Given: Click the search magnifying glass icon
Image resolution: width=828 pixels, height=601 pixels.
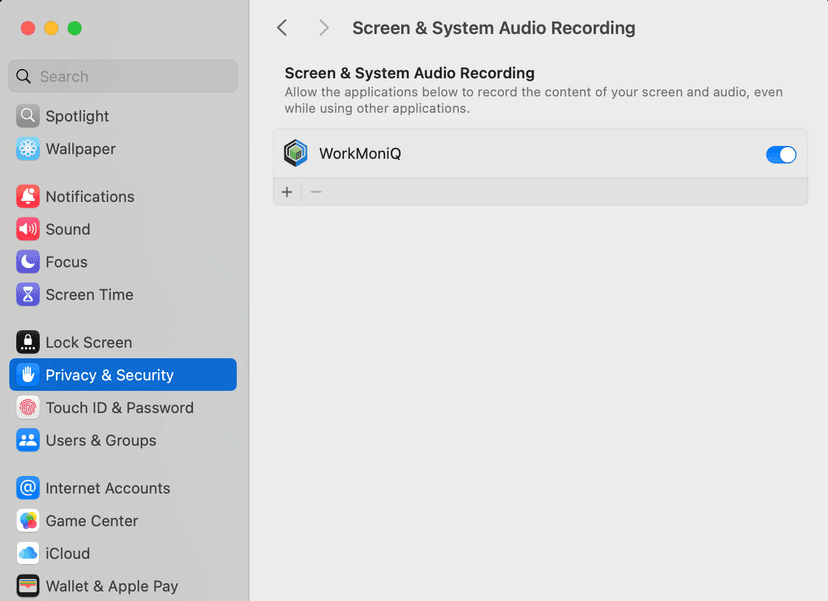Looking at the screenshot, I should coord(23,77).
